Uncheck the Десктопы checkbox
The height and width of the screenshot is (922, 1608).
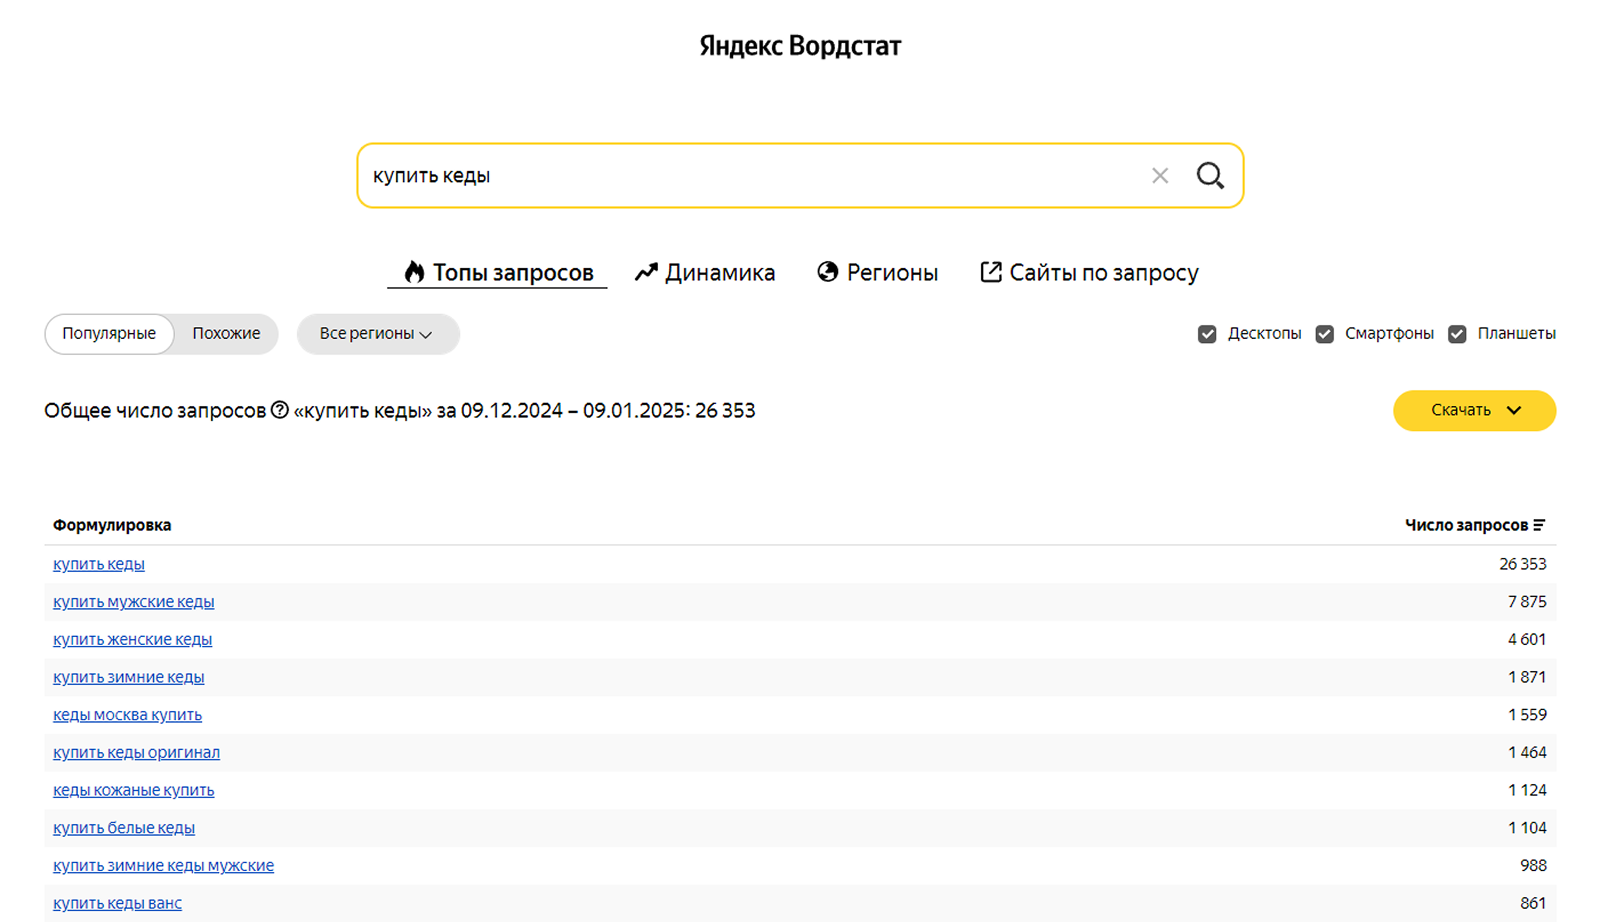click(x=1207, y=334)
